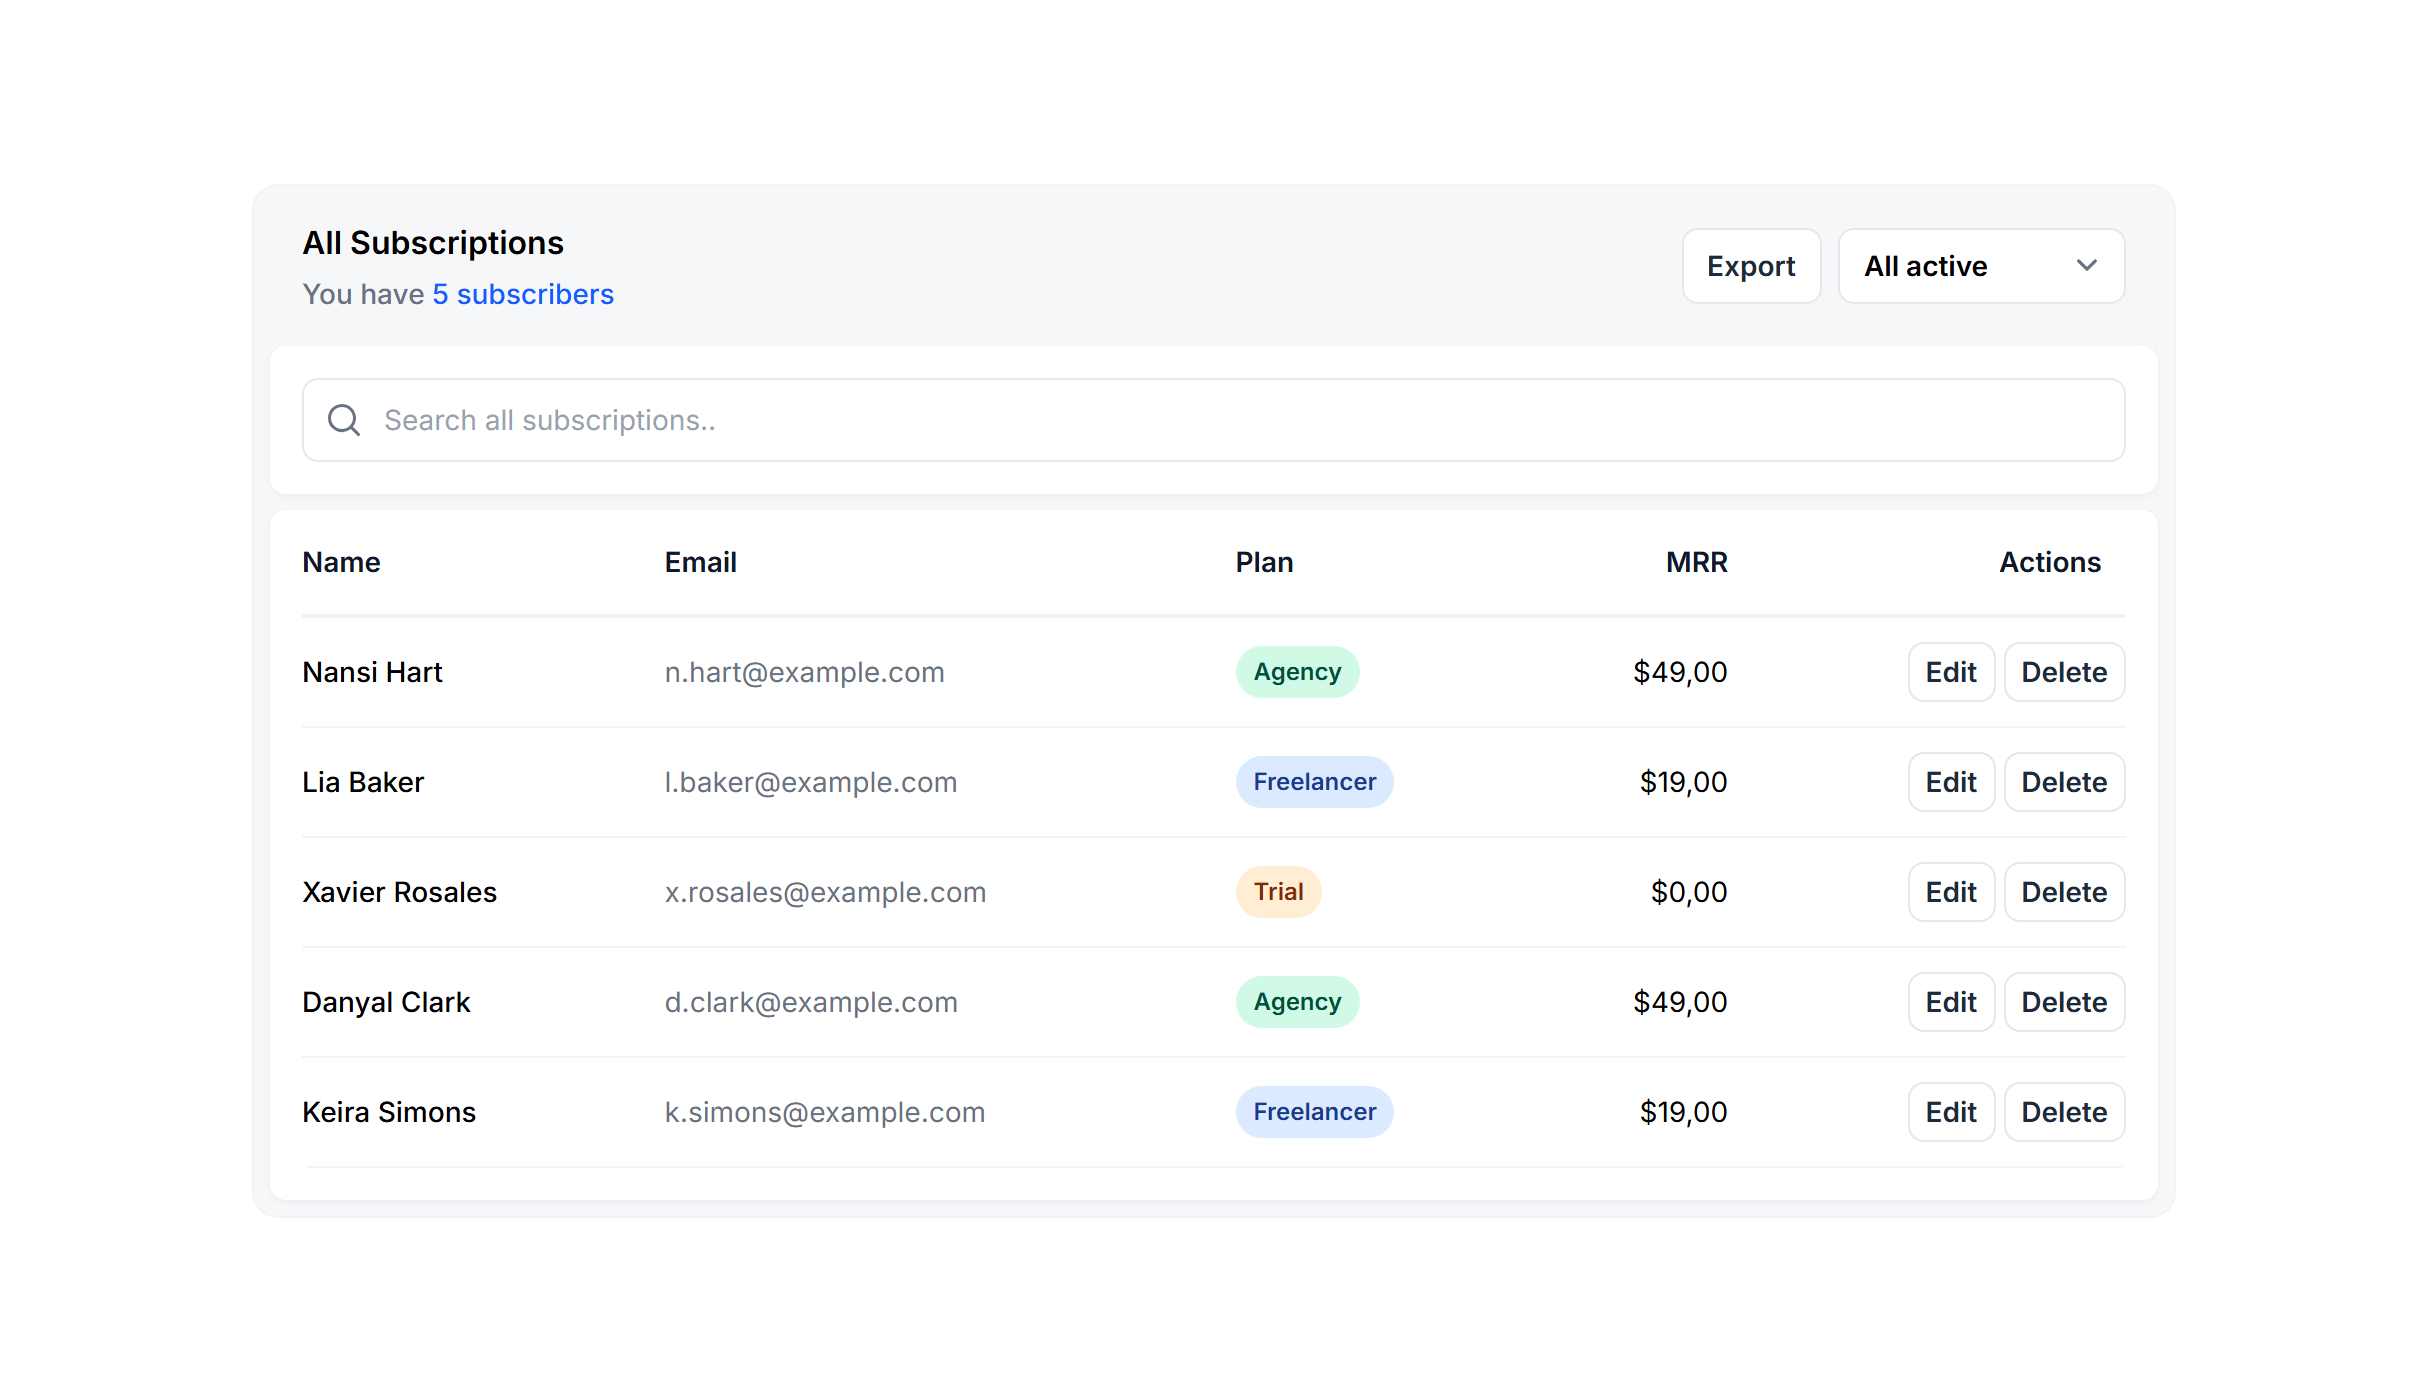The width and height of the screenshot is (2428, 1400).
Task: Open the 5 subscribers link
Action: [523, 294]
